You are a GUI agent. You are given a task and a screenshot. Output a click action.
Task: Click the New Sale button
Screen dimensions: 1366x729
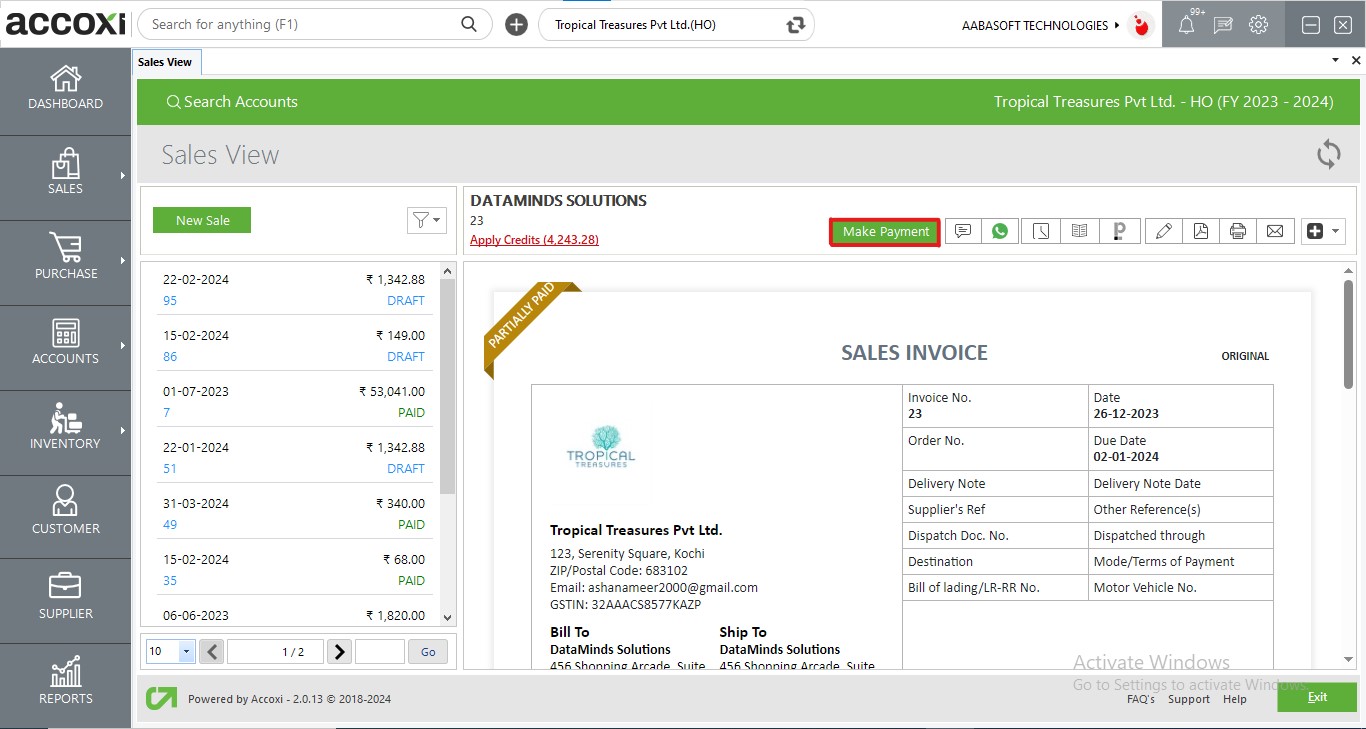[x=202, y=220]
